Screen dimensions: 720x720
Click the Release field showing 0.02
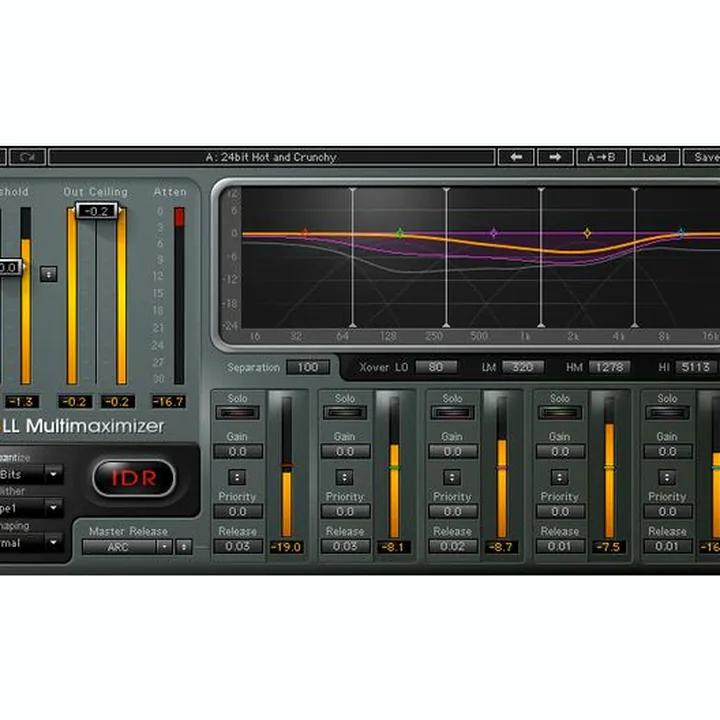tap(453, 546)
